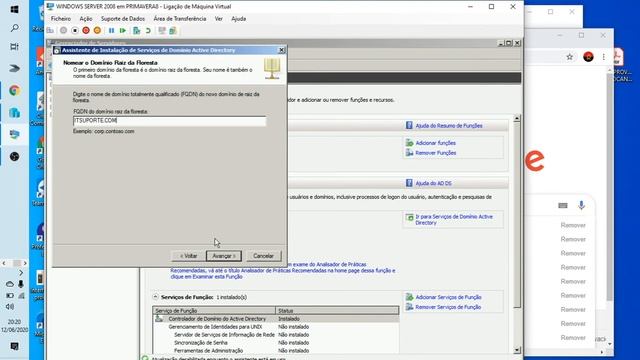
Task: Cancel the Active Directory installation wizard
Action: 263,256
